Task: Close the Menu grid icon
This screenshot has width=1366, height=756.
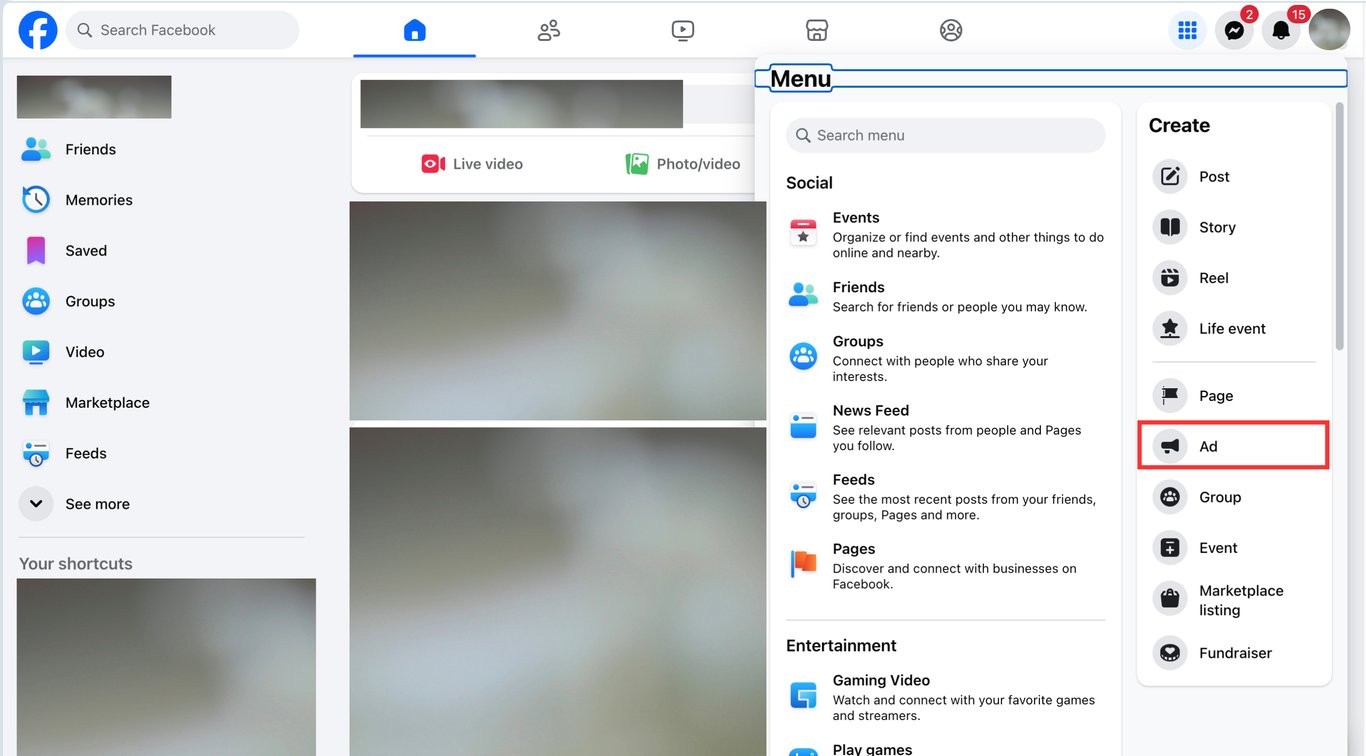Action: (1187, 30)
